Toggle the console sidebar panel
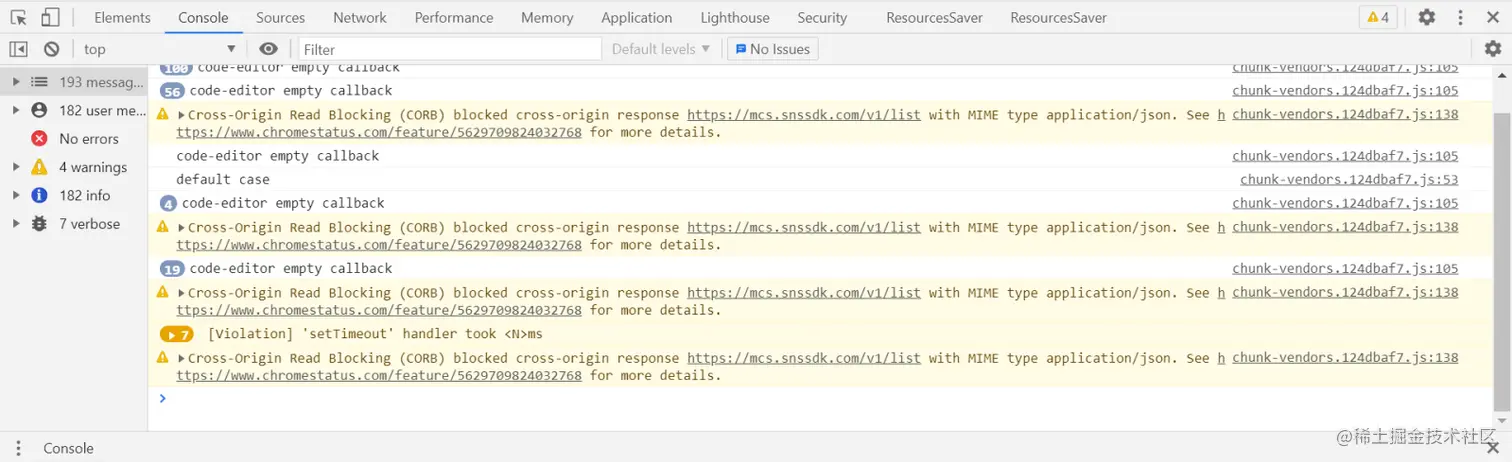Image resolution: width=1512 pixels, height=462 pixels. tap(18, 49)
